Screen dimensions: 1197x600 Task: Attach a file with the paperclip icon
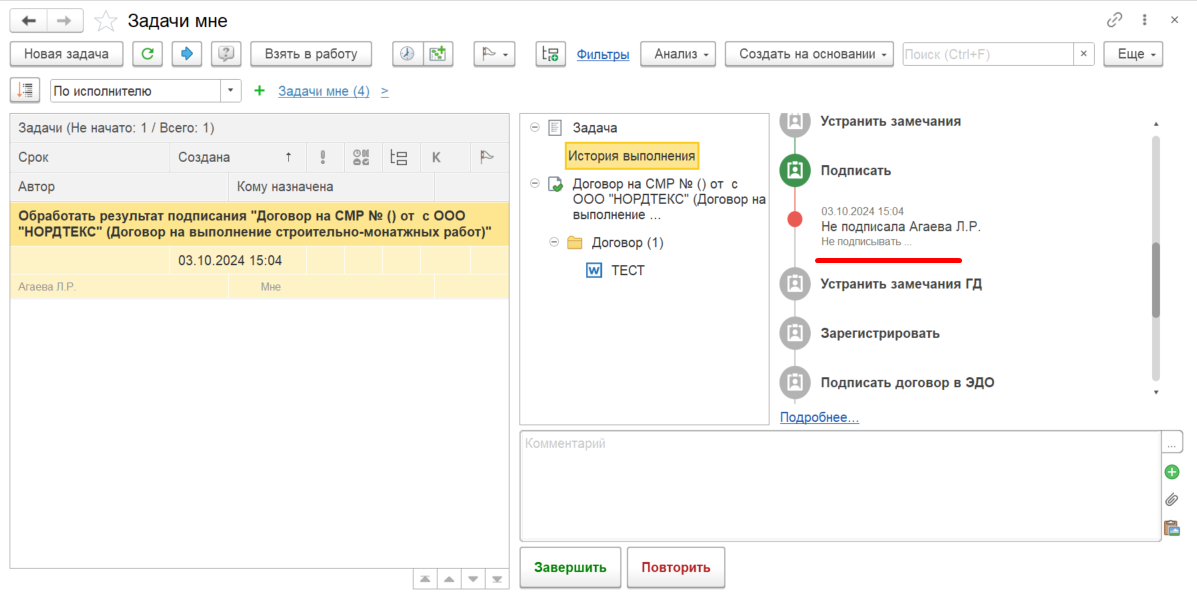[x=1172, y=500]
